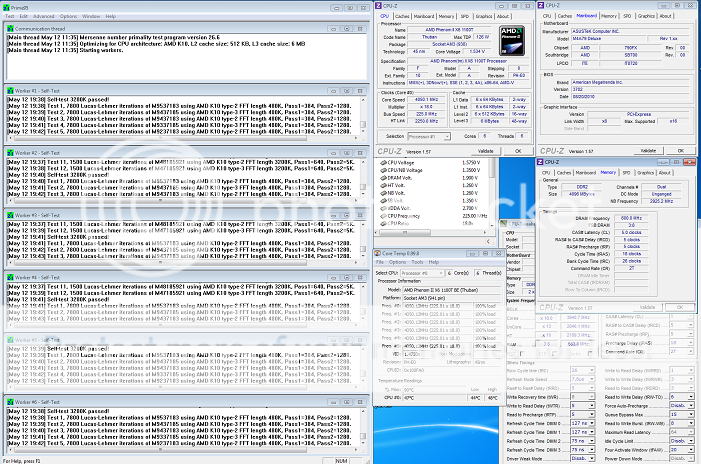
Task: Click the vertical scrollbar of the Worker #1 window
Action: tap(363, 115)
